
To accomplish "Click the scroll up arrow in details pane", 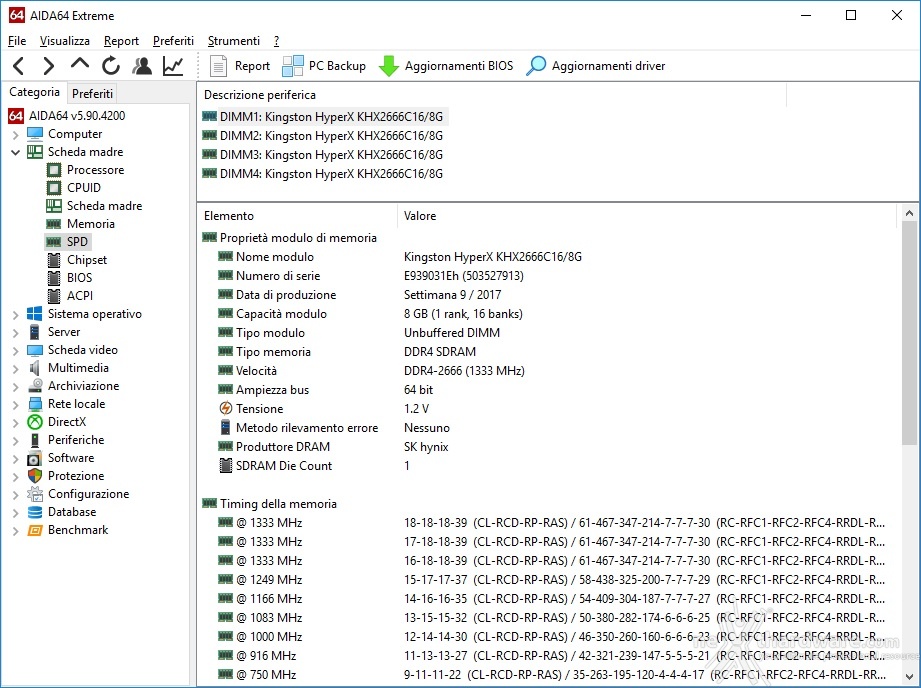I will (909, 213).
